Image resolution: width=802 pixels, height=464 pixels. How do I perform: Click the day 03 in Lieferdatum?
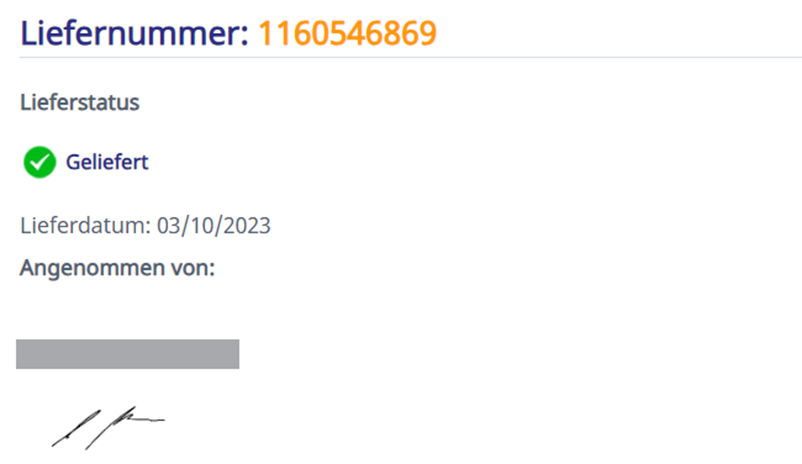pyautogui.click(x=166, y=226)
